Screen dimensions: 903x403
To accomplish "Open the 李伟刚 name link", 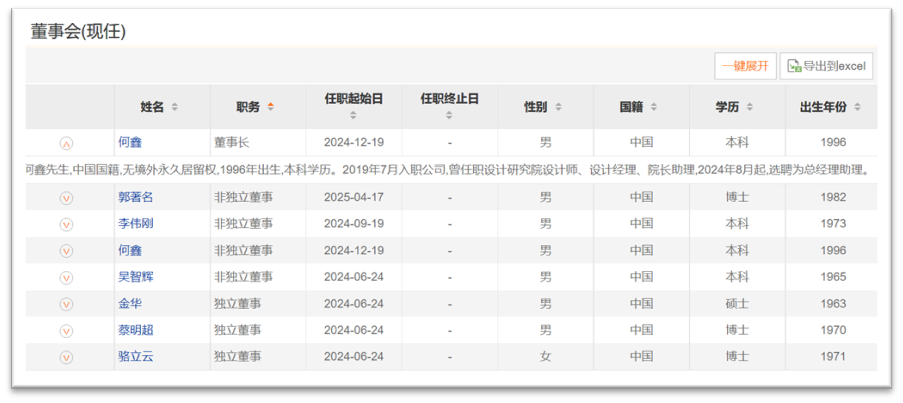I will 136,223.
